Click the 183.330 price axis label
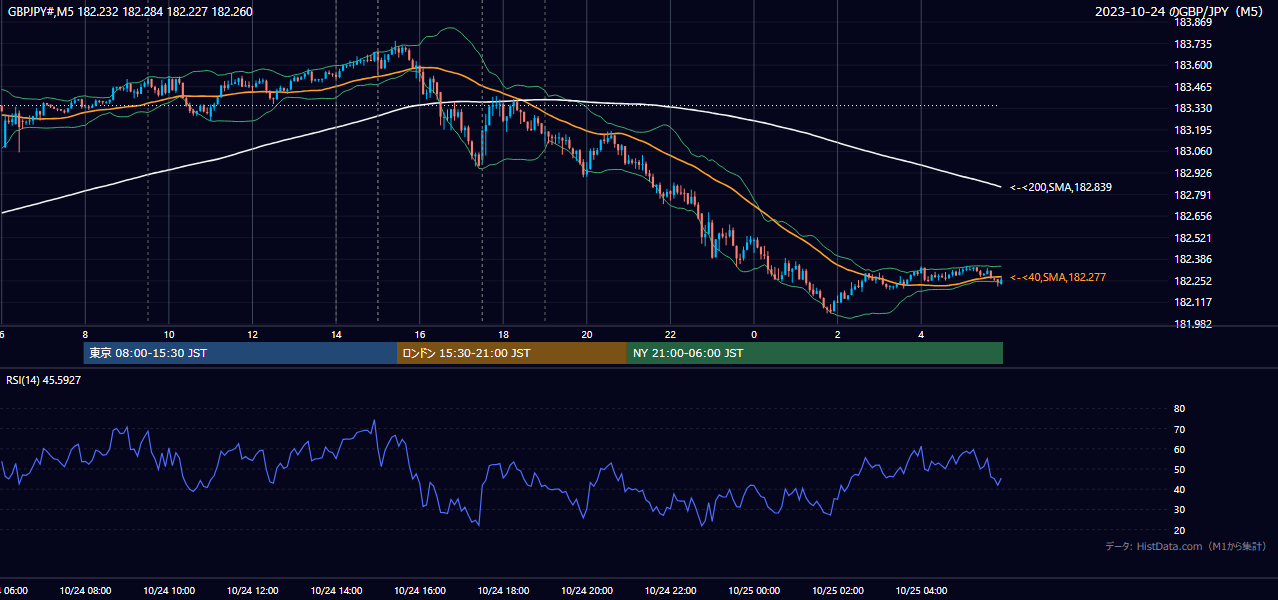1278x600 pixels. click(x=1192, y=108)
